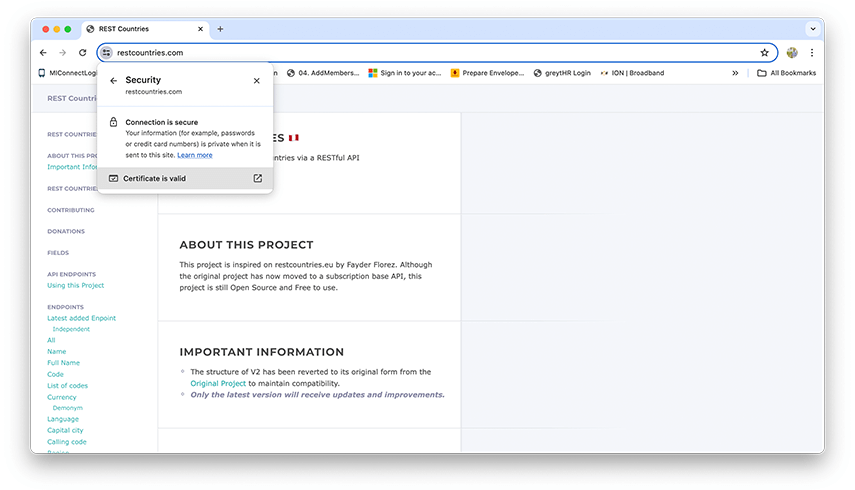The image size is (855, 490).
Task: Open the Code endpoint sidebar link
Action: (x=55, y=374)
